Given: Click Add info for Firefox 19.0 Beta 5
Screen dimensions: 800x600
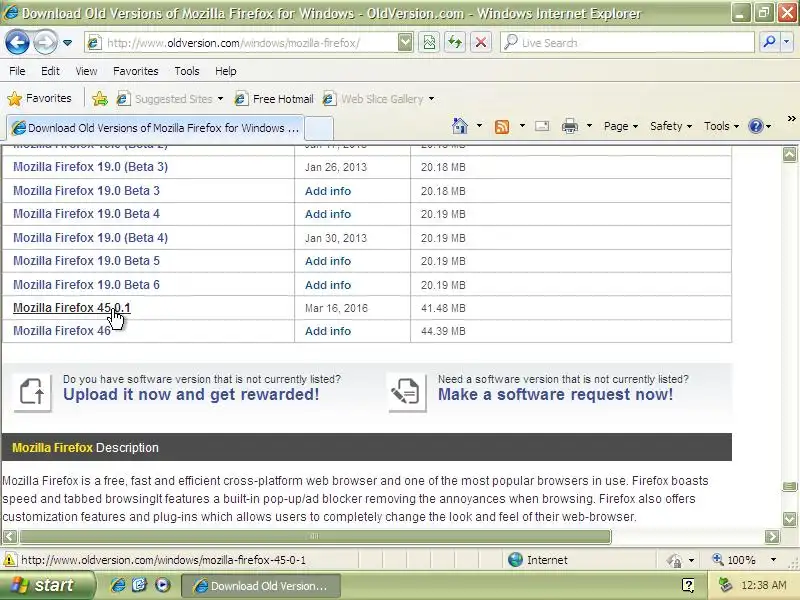Looking at the screenshot, I should tap(328, 261).
